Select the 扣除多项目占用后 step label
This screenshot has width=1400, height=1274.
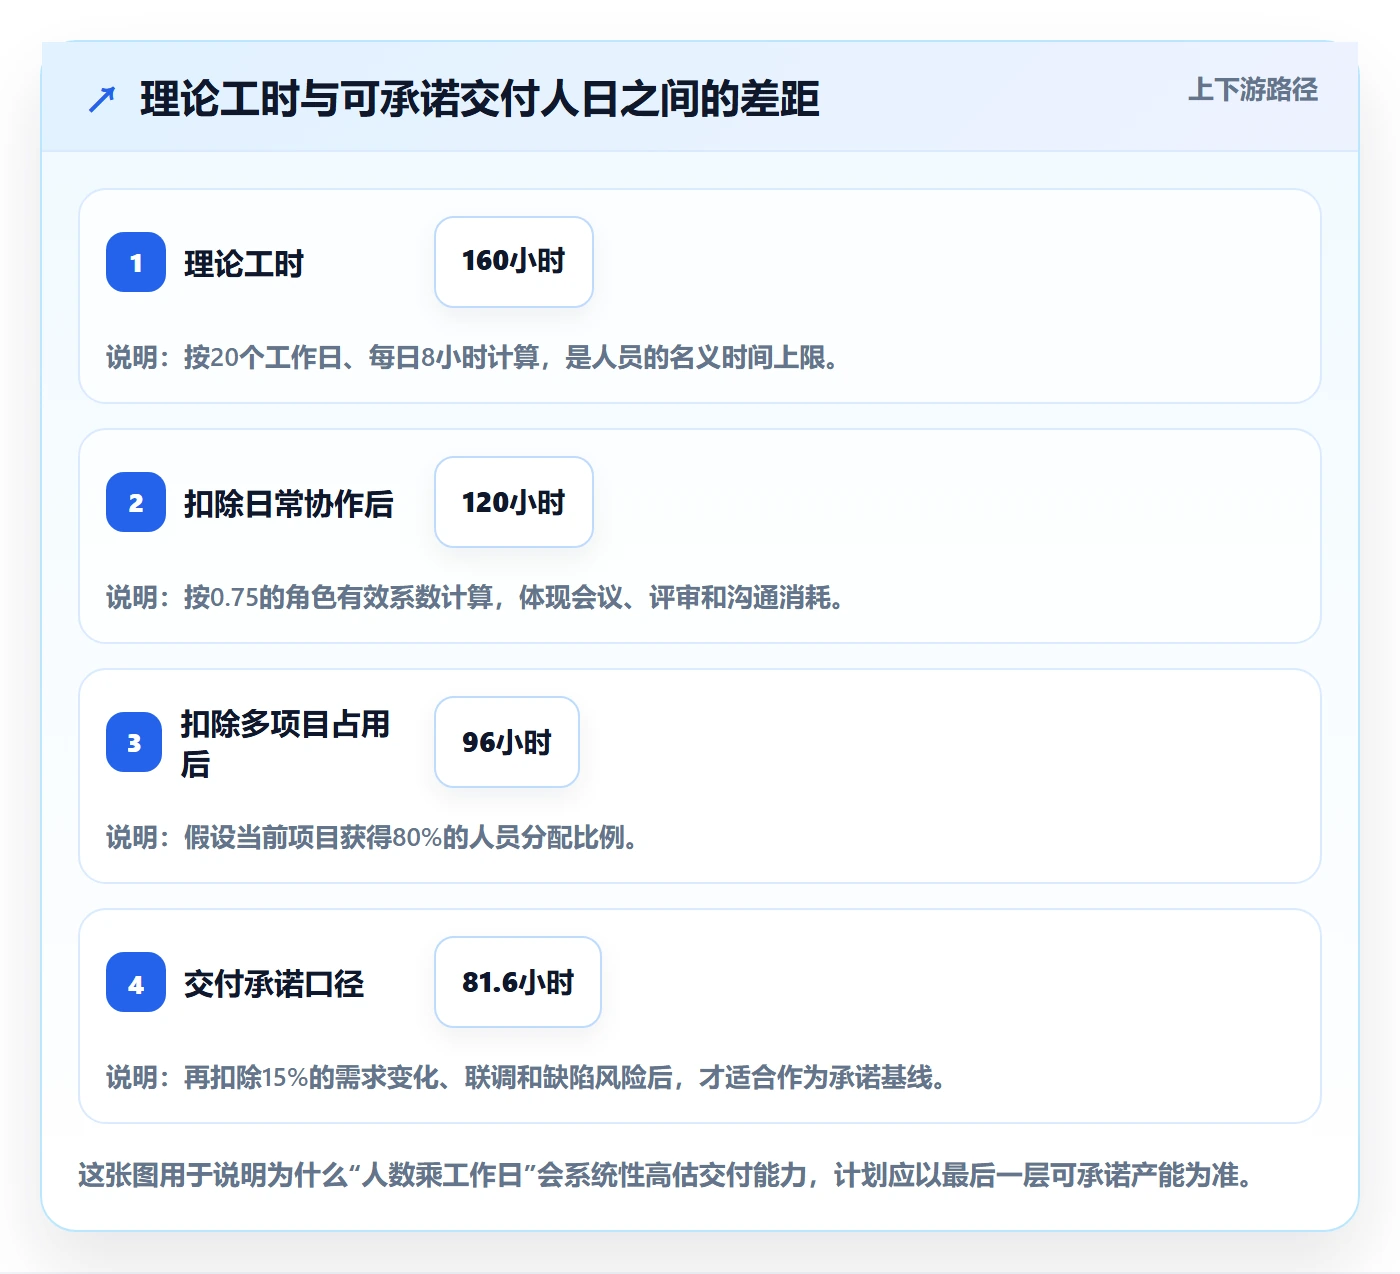[285, 743]
